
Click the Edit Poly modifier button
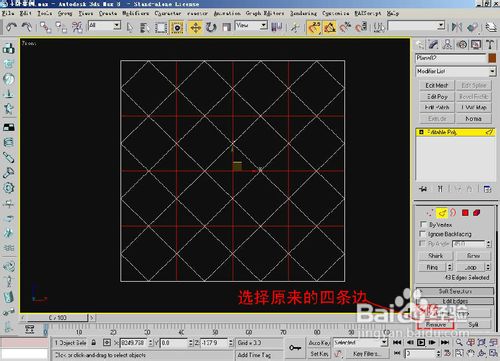[x=437, y=97]
